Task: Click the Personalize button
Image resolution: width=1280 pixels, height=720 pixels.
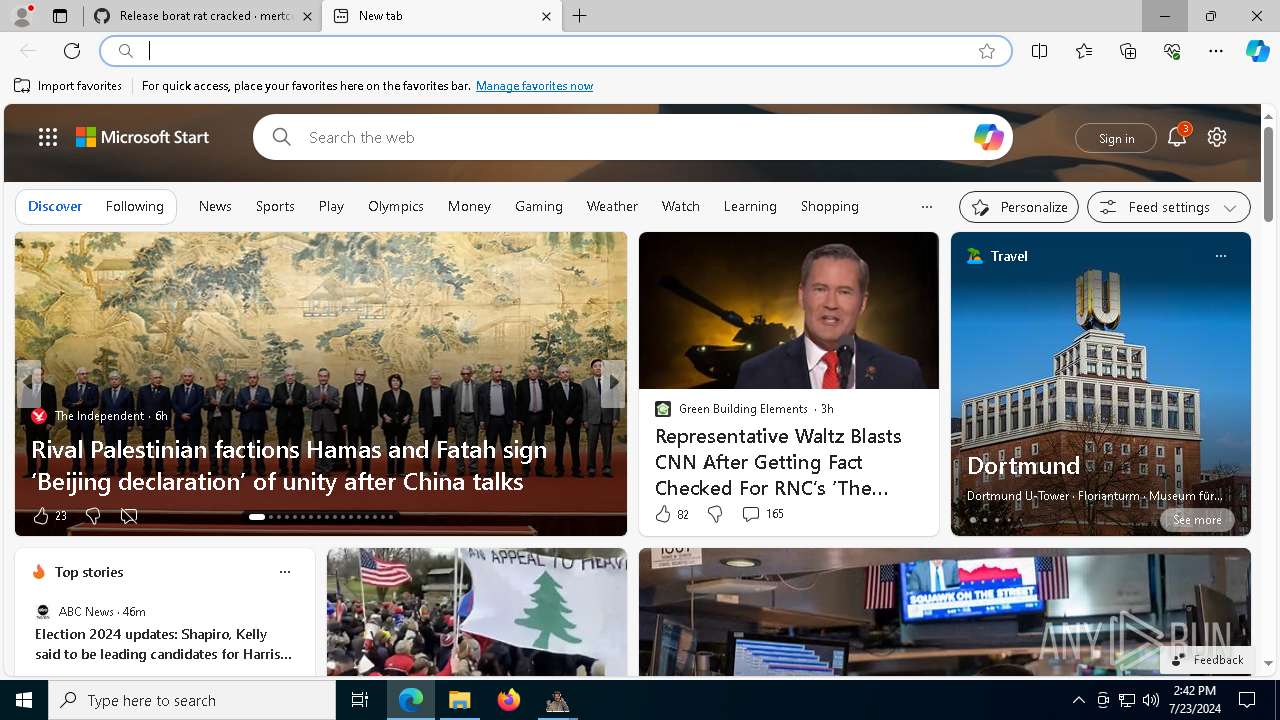Action: pyautogui.click(x=1019, y=207)
